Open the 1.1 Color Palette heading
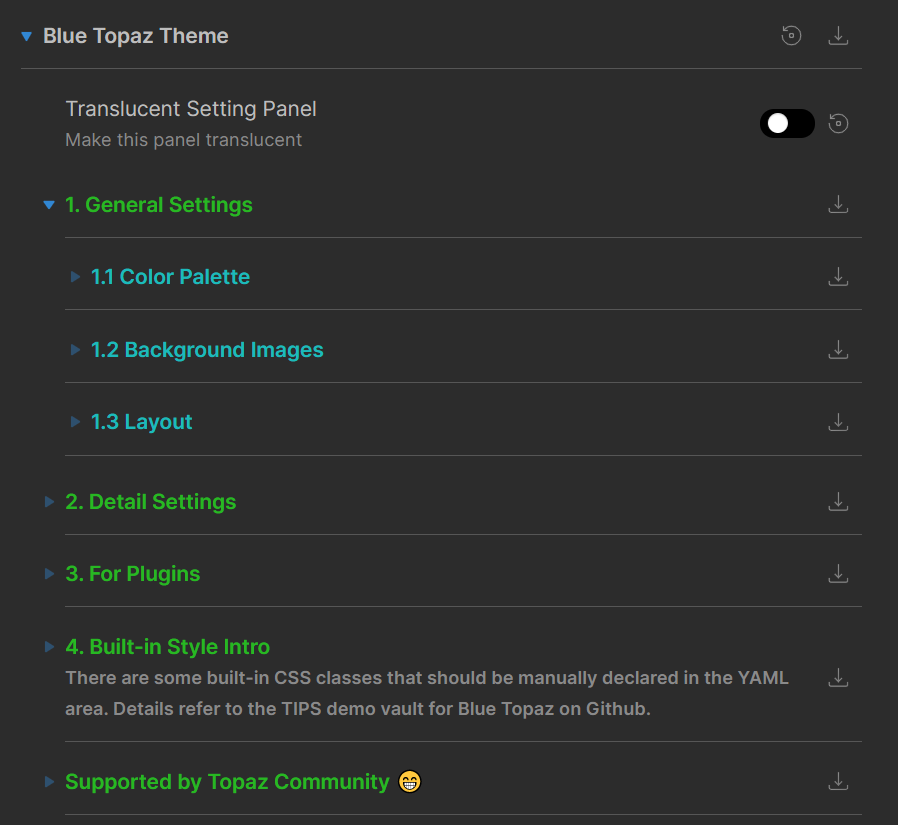The height and width of the screenshot is (825, 898). pos(170,277)
